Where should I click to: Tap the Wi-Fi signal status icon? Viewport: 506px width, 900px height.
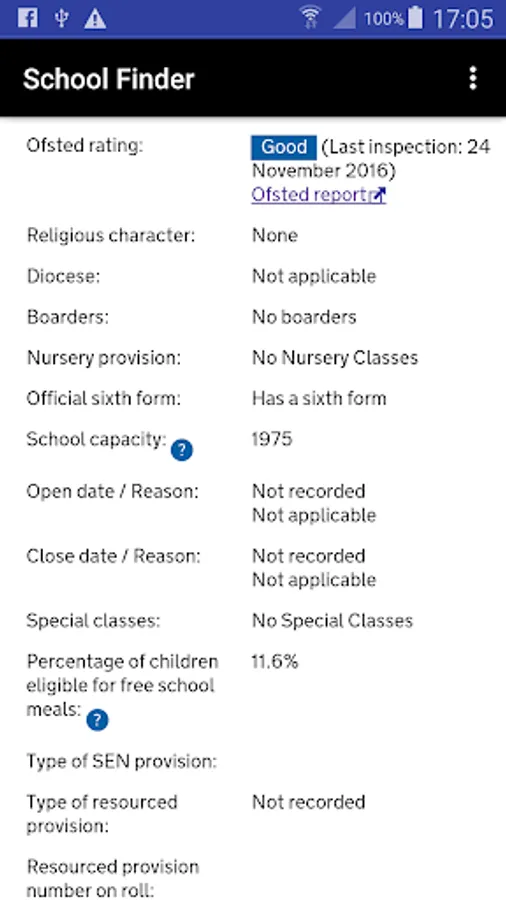(x=310, y=18)
